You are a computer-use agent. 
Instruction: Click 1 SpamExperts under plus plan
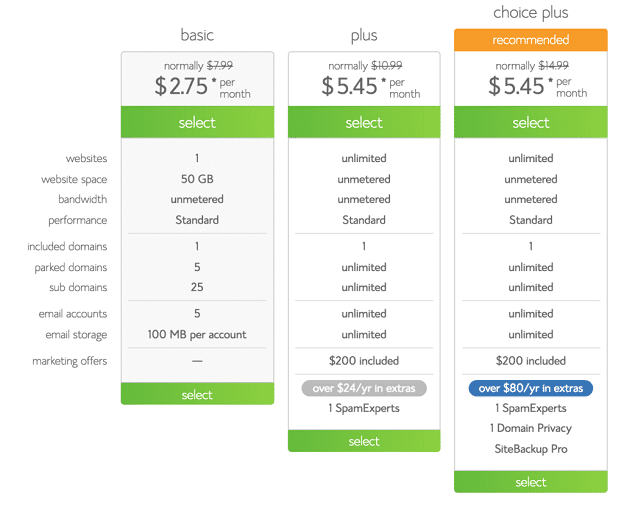tap(364, 408)
